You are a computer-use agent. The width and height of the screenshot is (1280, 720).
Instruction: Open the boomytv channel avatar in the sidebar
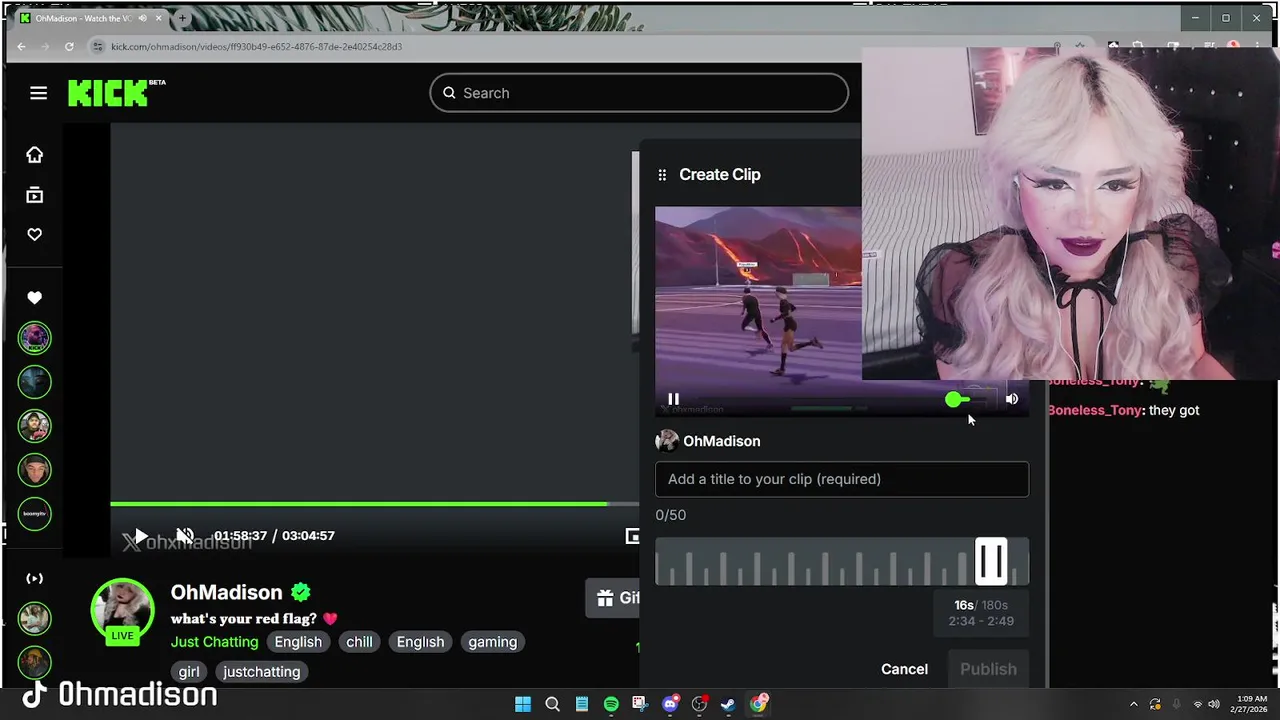(x=35, y=514)
